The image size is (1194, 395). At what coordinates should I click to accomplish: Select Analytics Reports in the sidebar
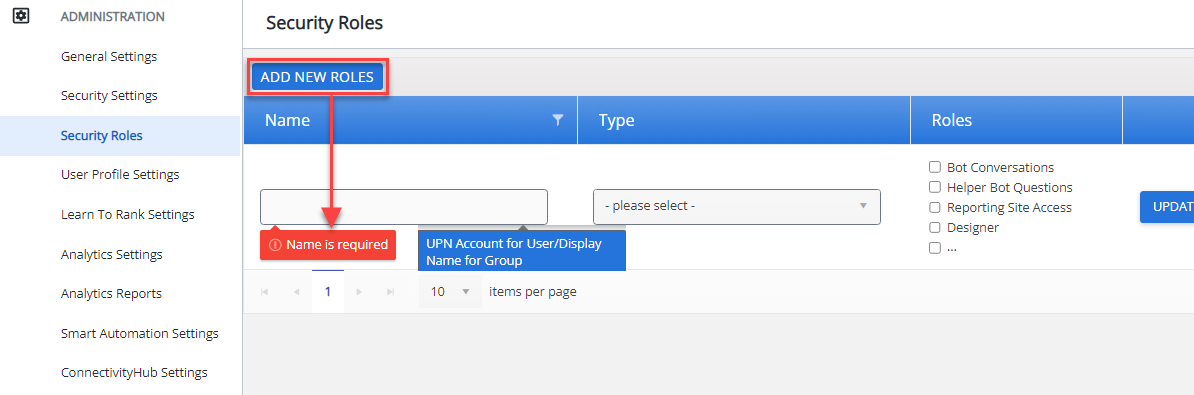[111, 293]
